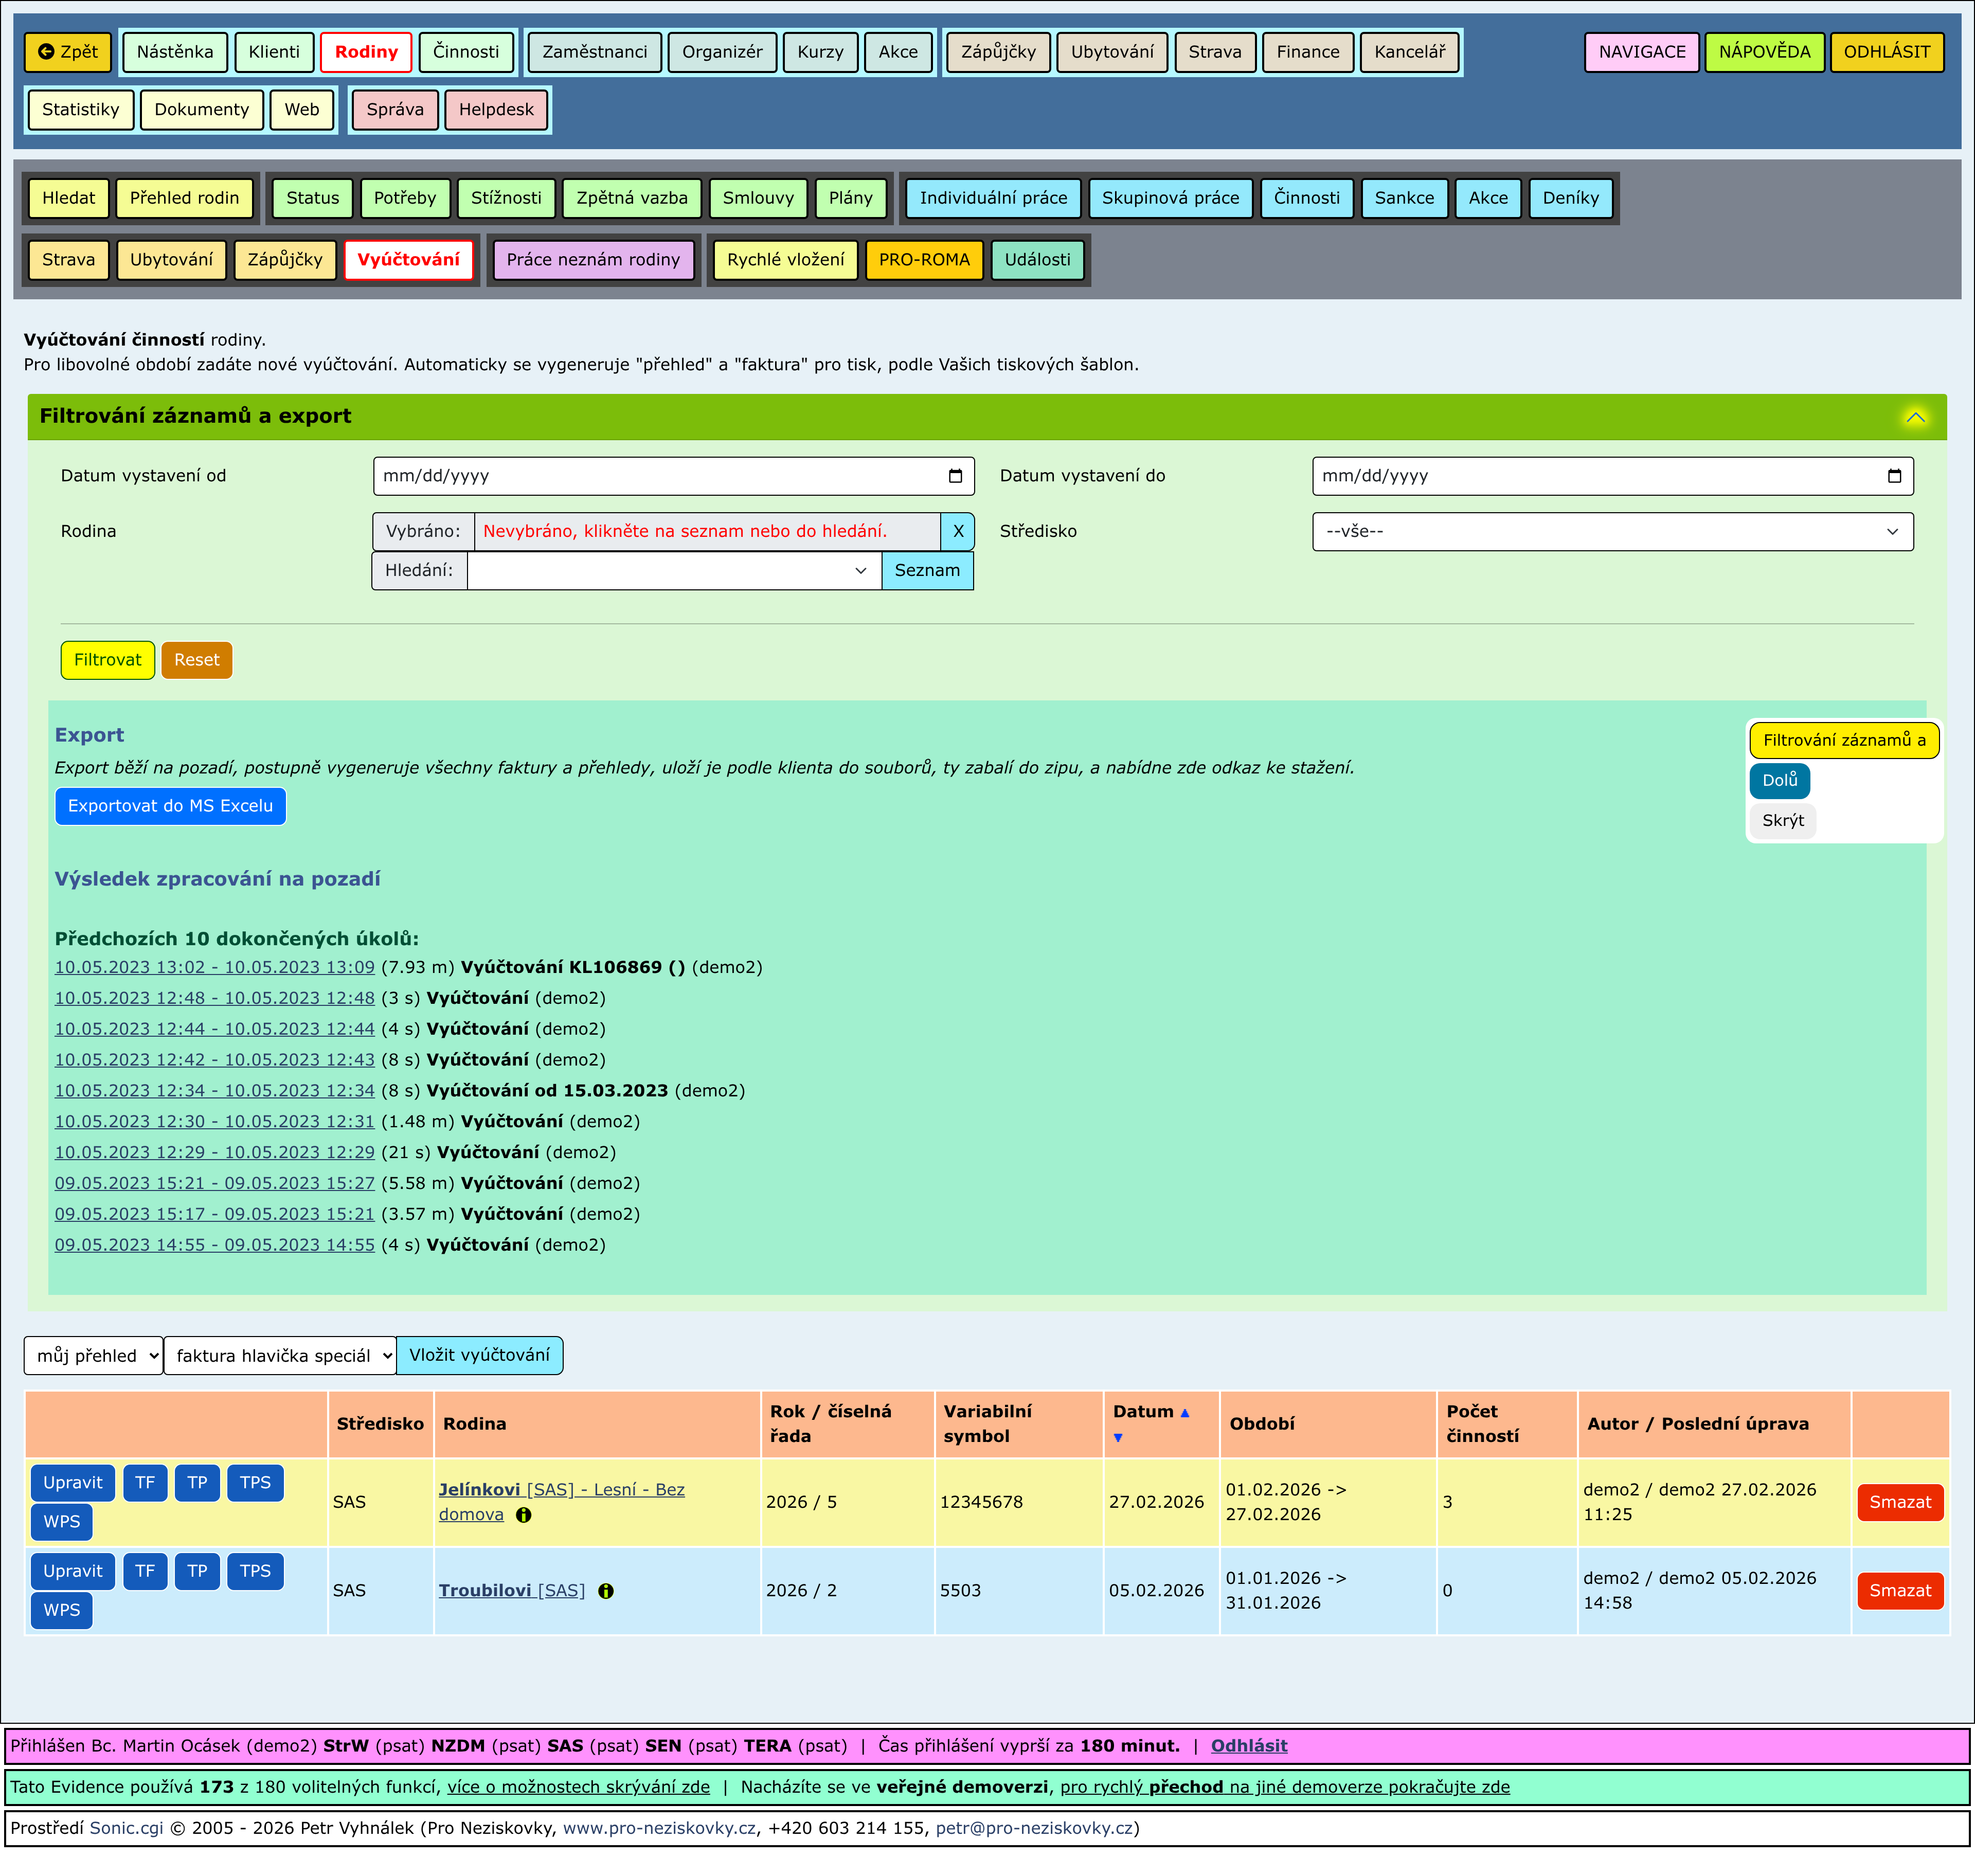Open the můj přehled template dropdown
Screen dimensions: 1975x1876
tap(94, 1356)
